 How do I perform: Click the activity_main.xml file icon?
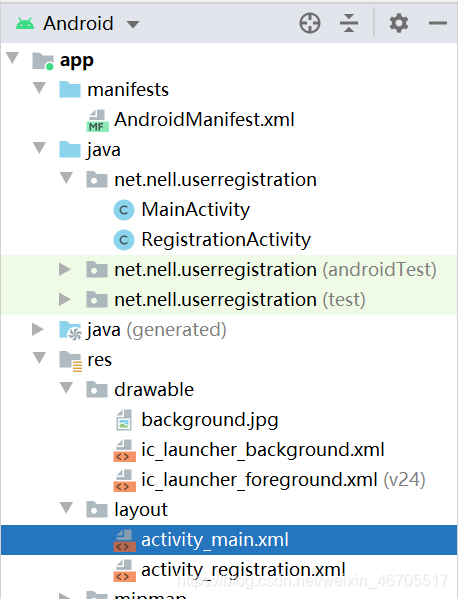click(x=125, y=541)
